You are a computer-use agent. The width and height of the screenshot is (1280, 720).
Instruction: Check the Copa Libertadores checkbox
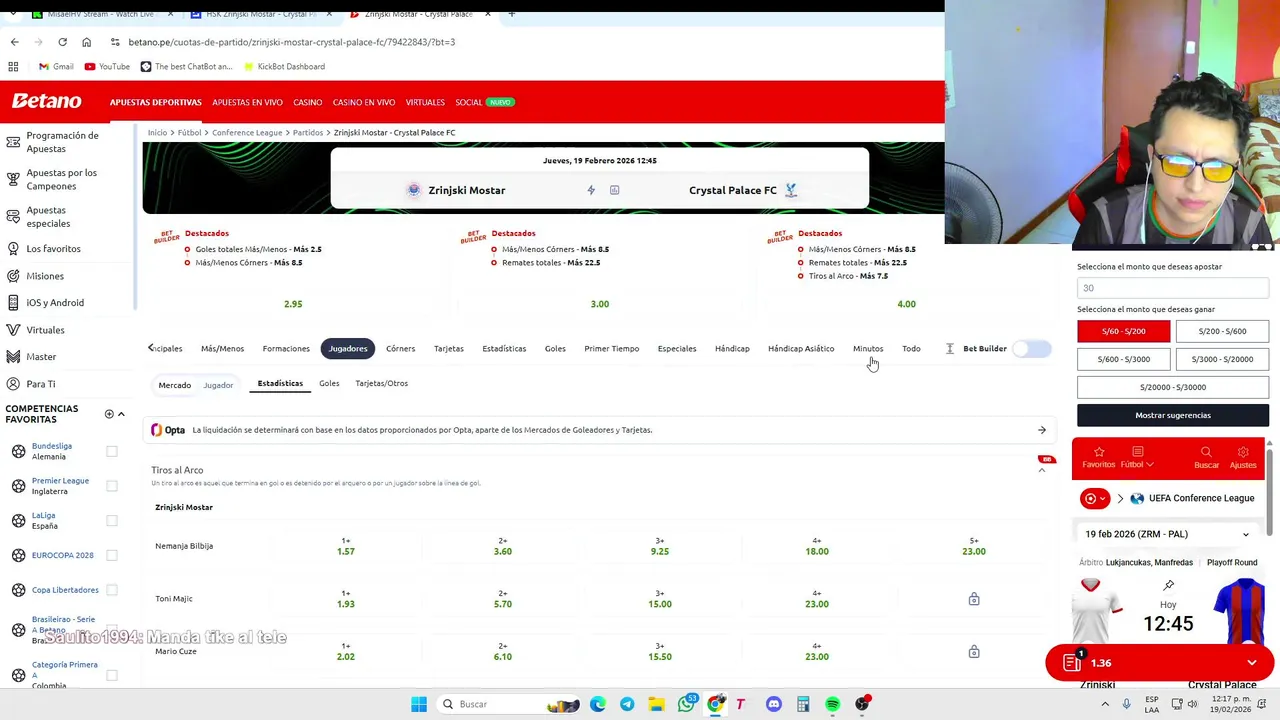tap(112, 590)
